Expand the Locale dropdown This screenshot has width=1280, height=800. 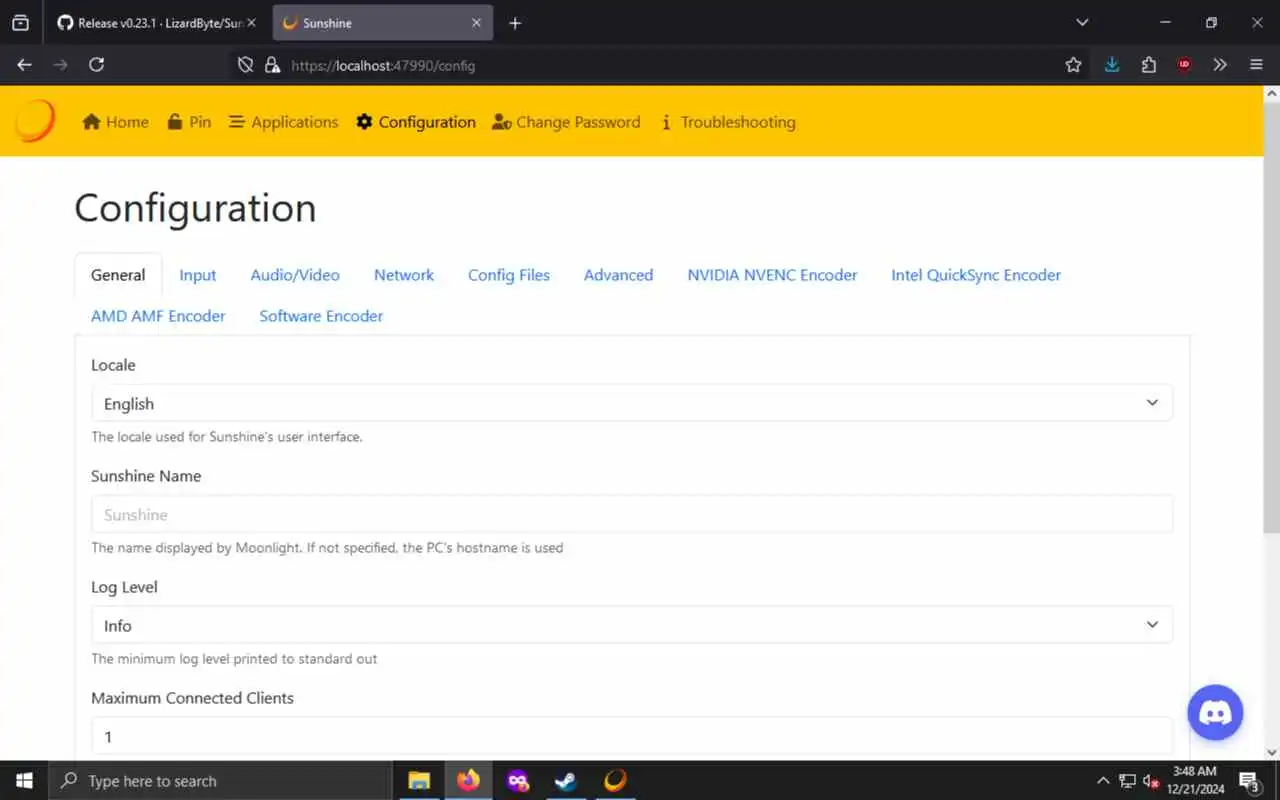[x=632, y=403]
